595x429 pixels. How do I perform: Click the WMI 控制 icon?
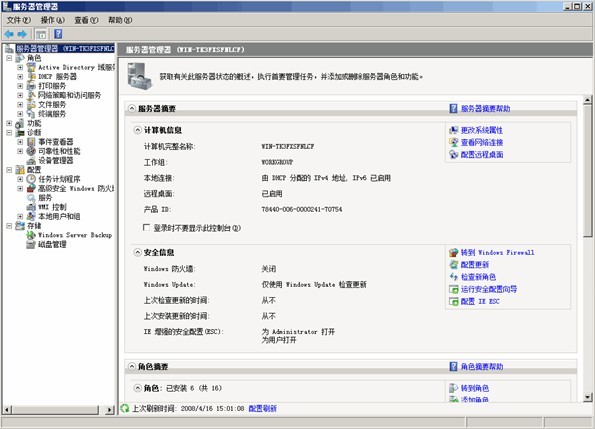click(31, 207)
